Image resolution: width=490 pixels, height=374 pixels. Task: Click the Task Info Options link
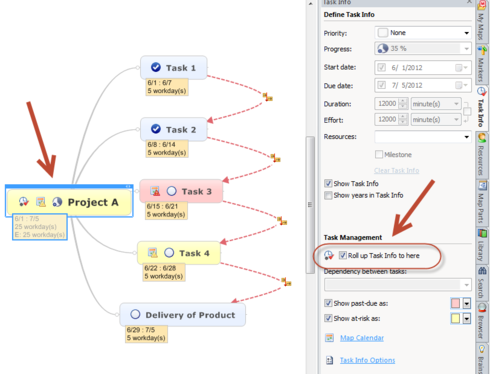click(367, 360)
